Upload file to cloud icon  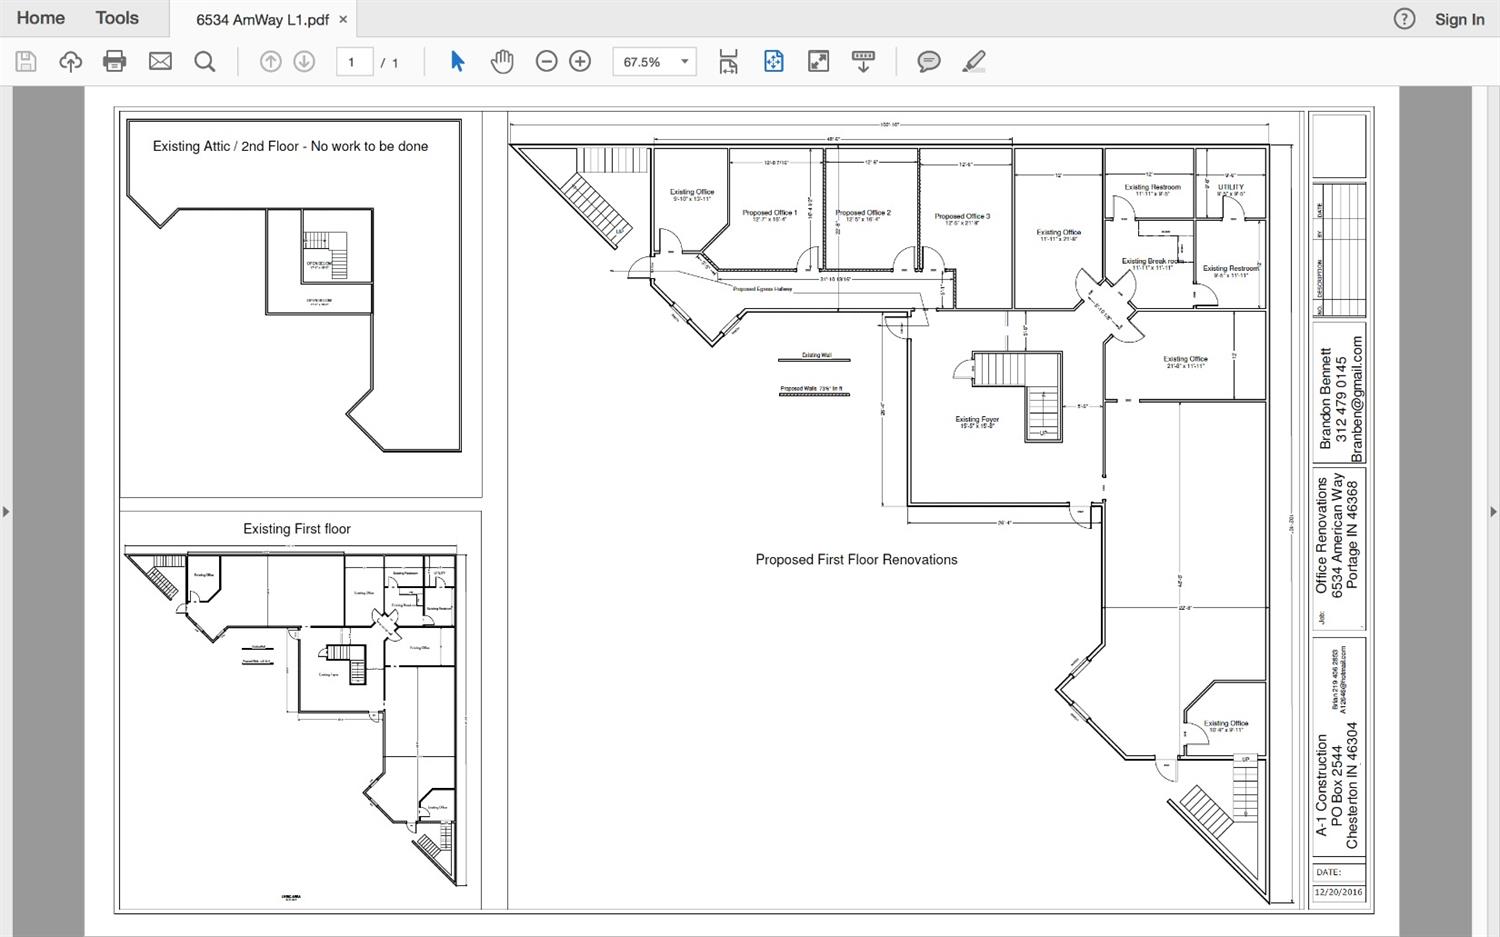point(70,62)
